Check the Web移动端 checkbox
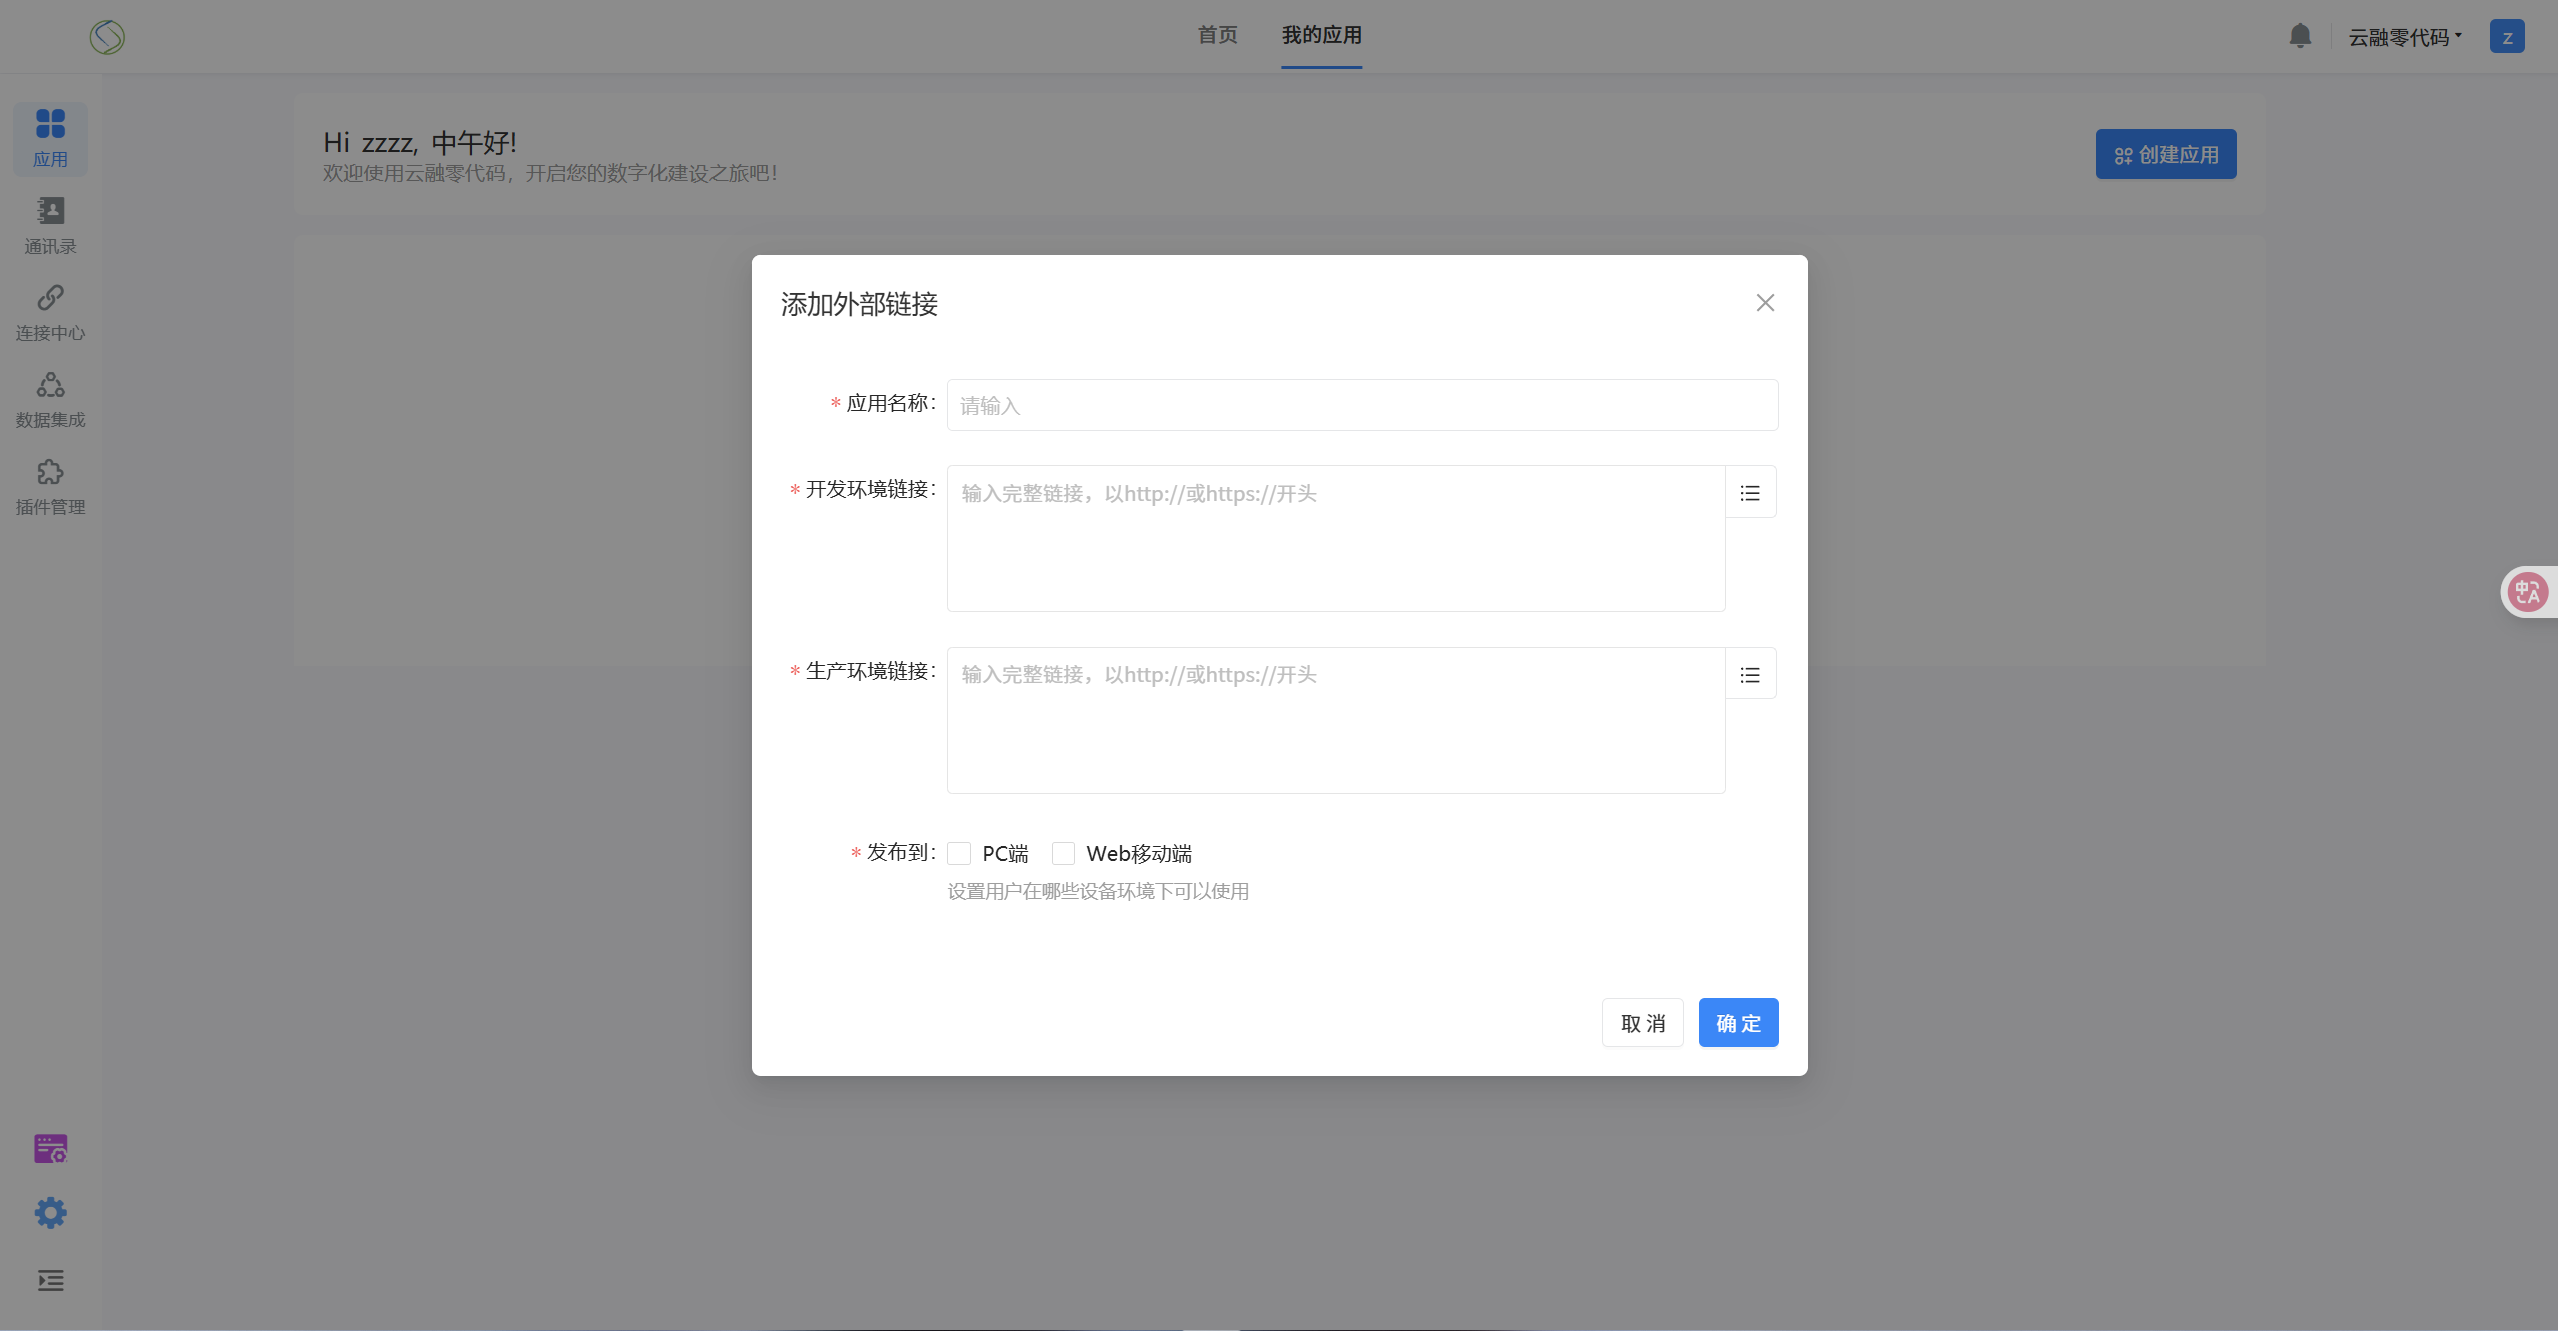2558x1331 pixels. (1063, 853)
